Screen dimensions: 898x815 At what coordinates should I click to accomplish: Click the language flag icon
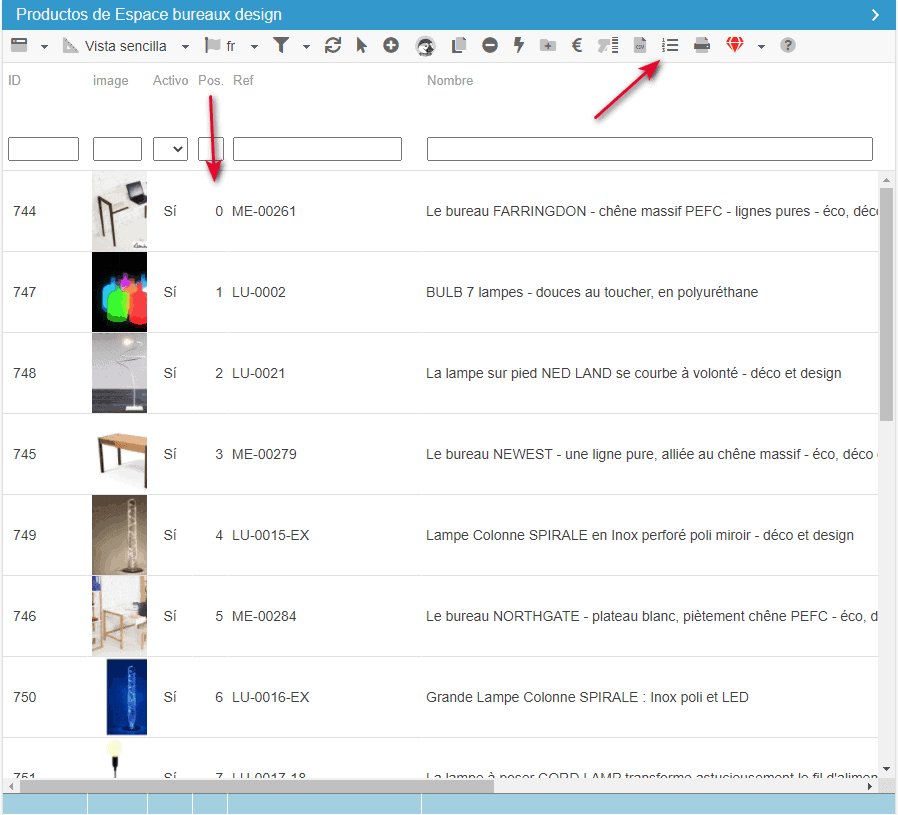coord(212,45)
